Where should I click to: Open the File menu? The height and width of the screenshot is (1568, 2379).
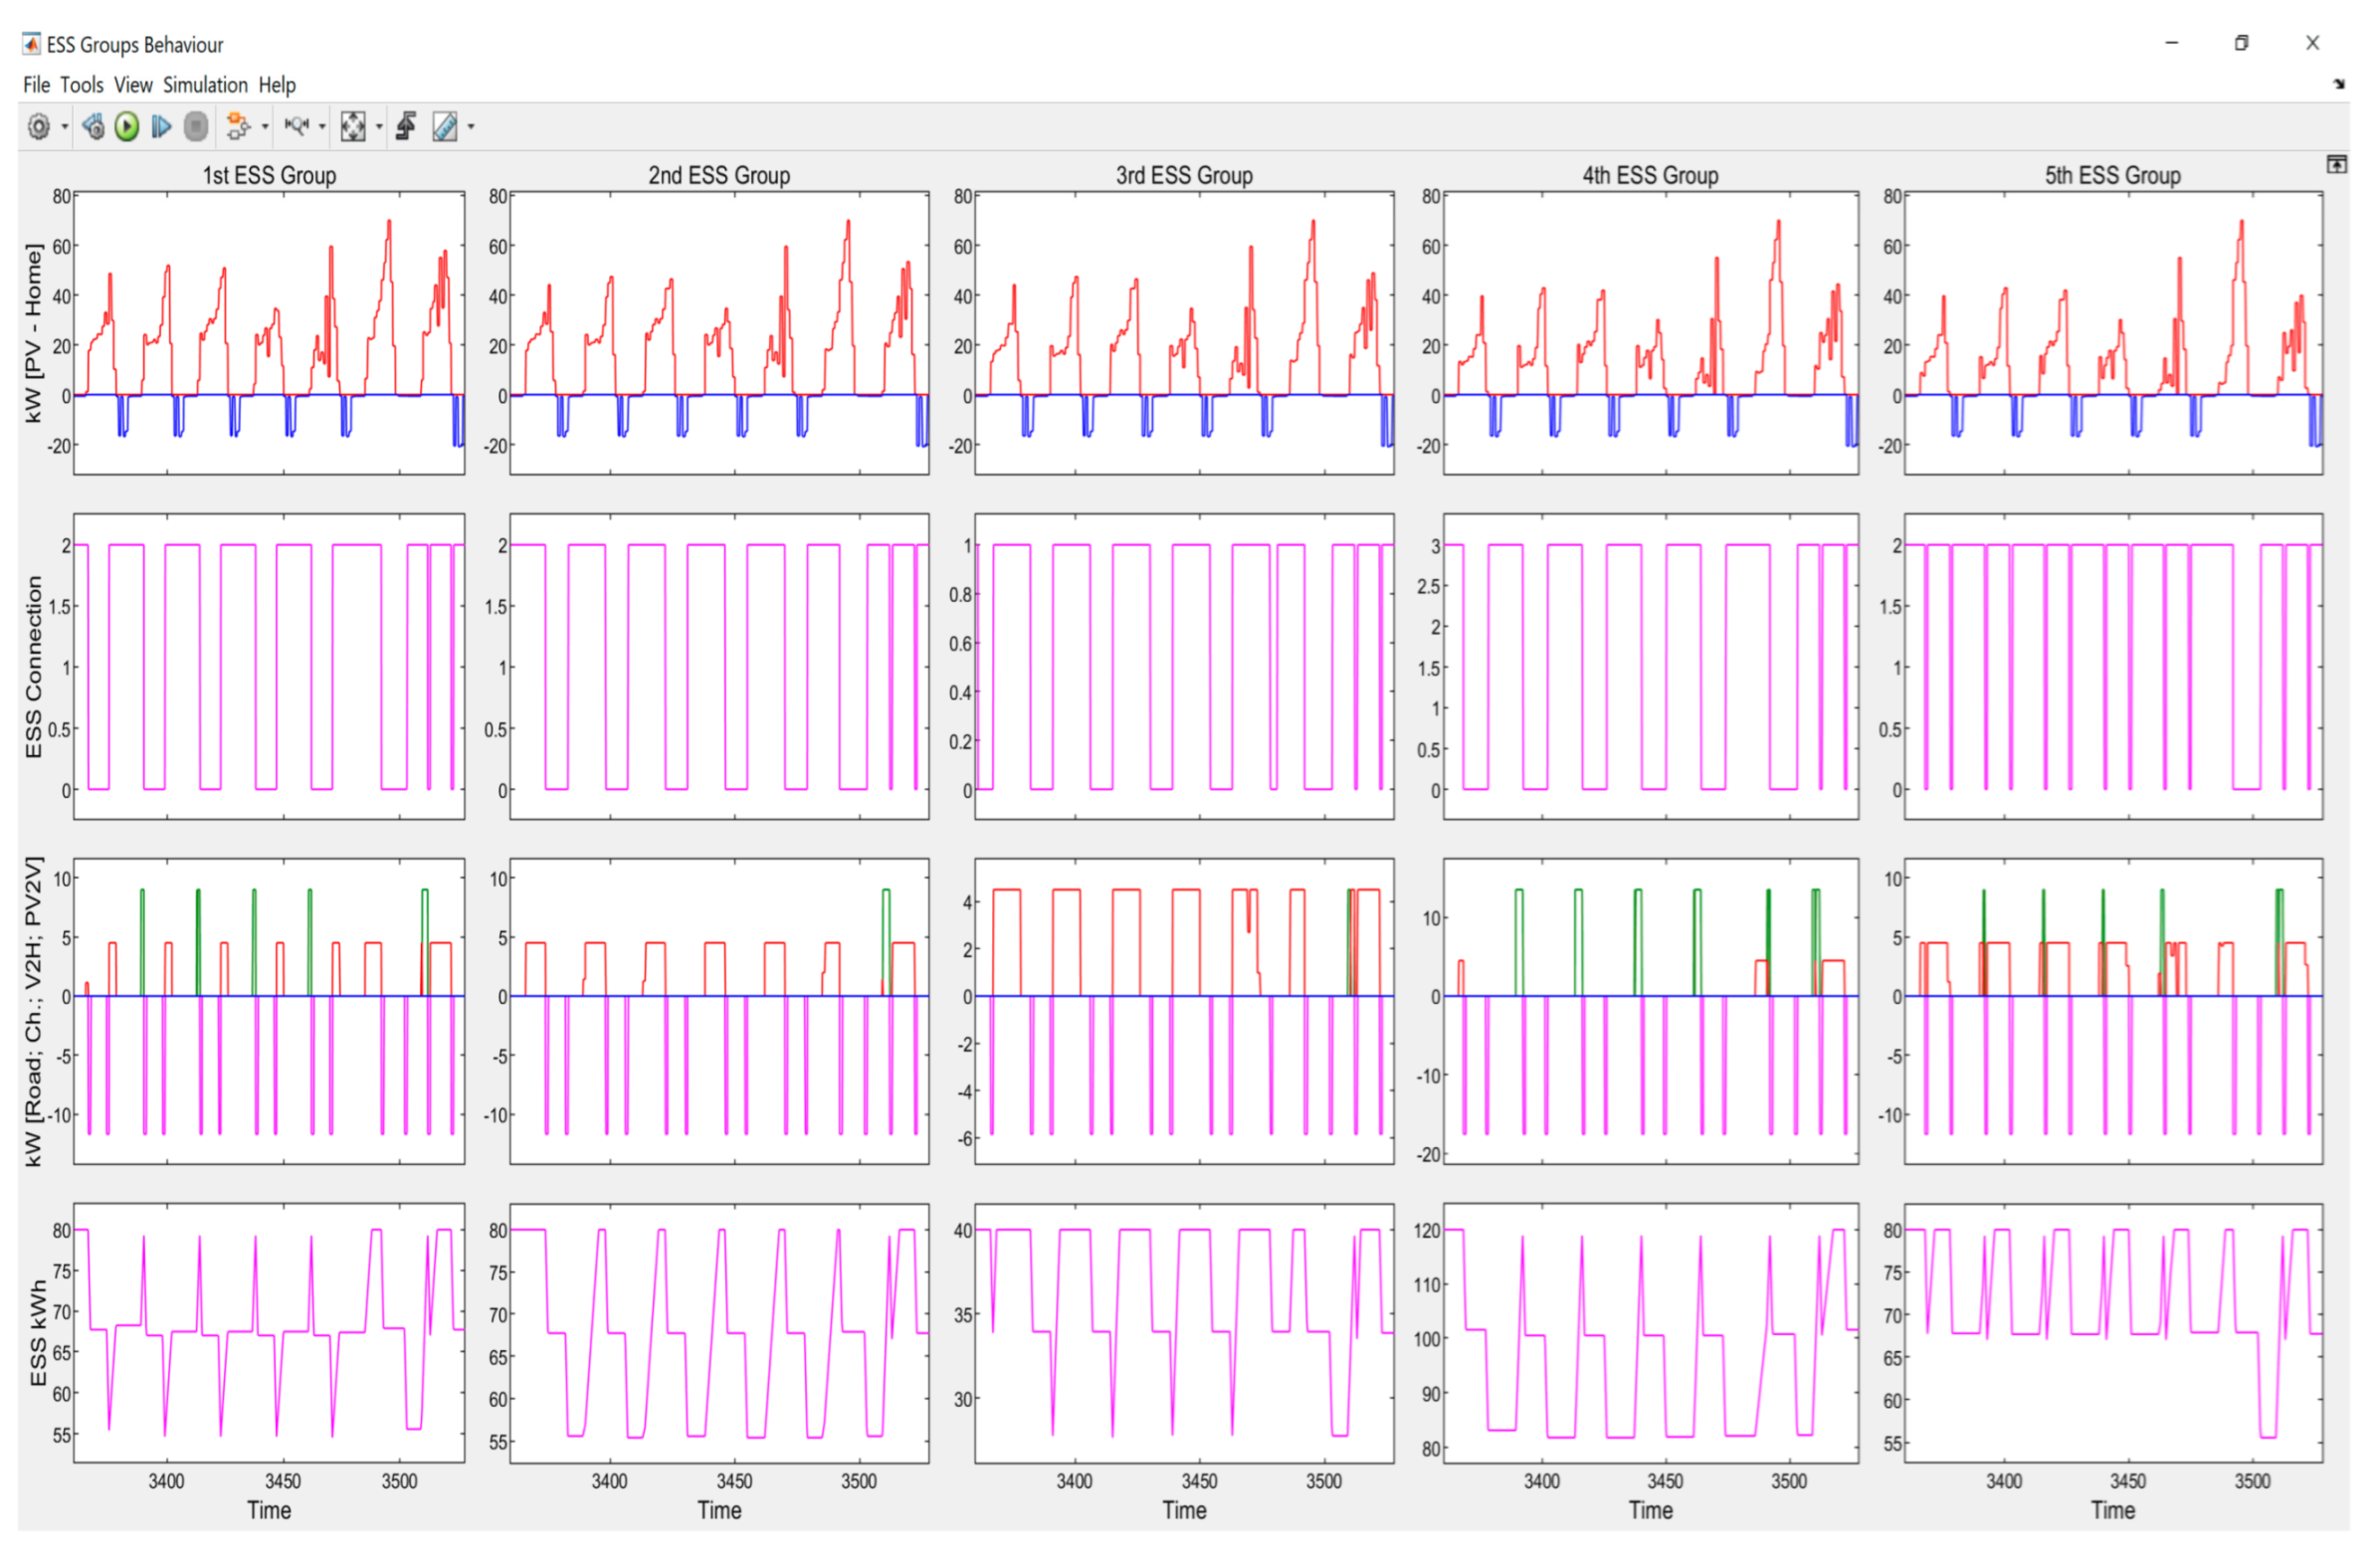tap(36, 85)
